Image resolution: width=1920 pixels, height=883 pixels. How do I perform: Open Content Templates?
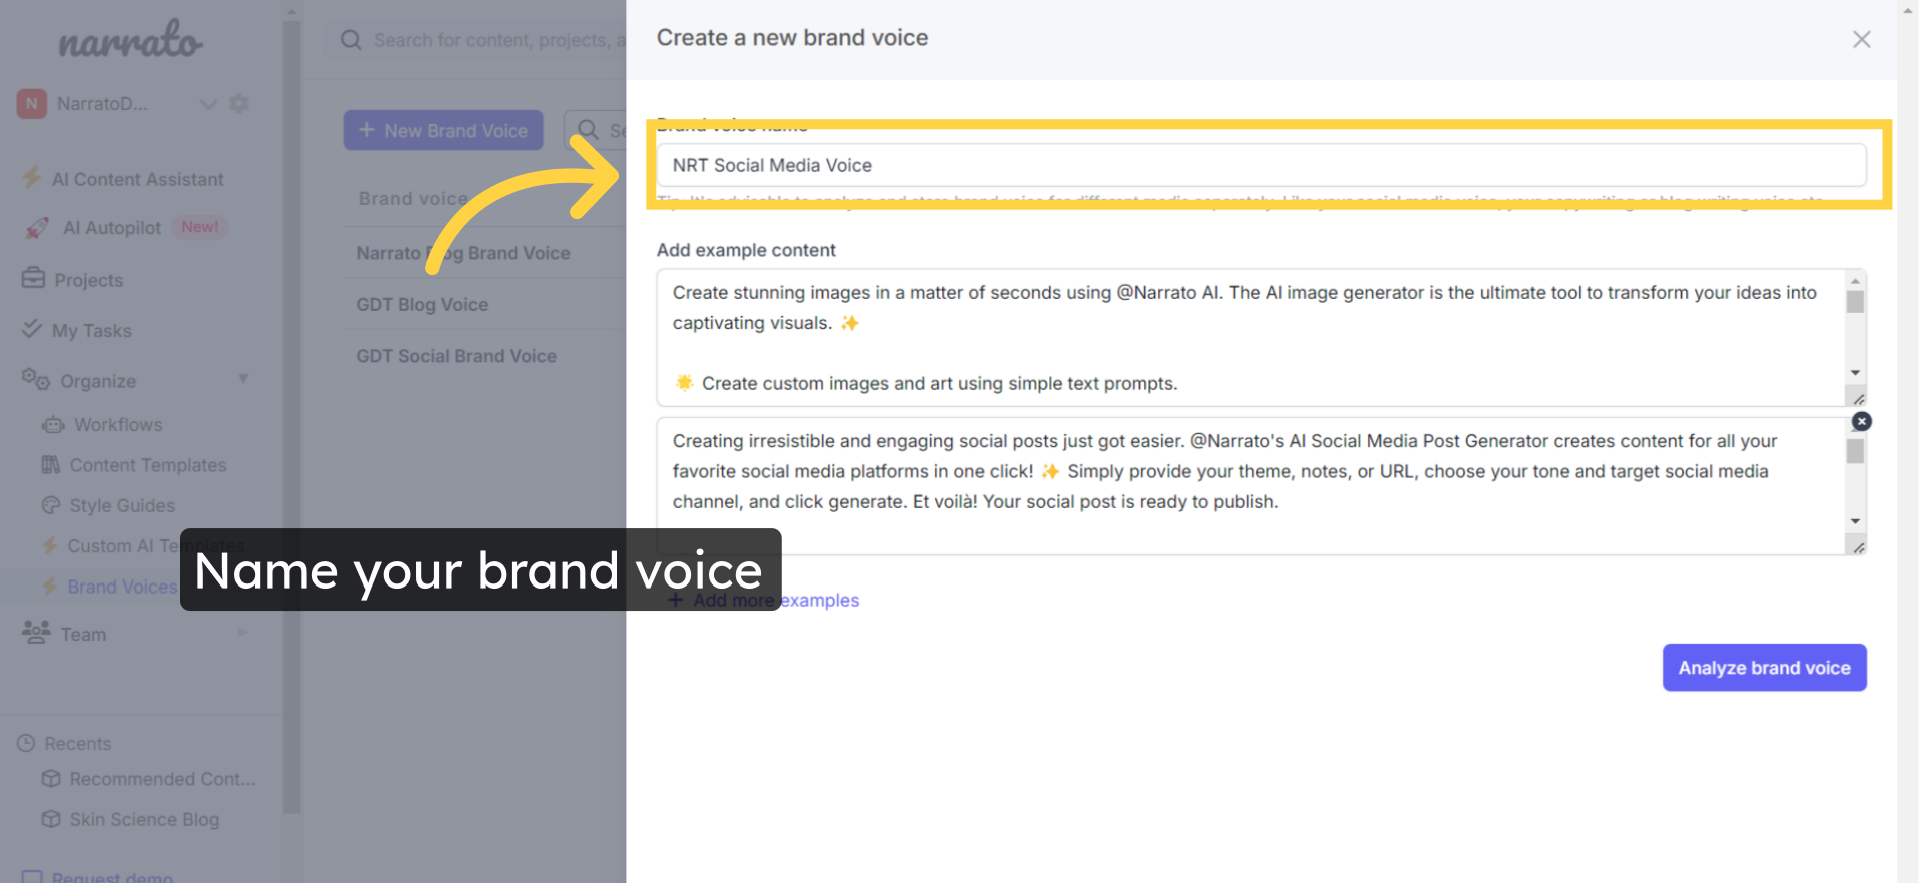pos(148,465)
